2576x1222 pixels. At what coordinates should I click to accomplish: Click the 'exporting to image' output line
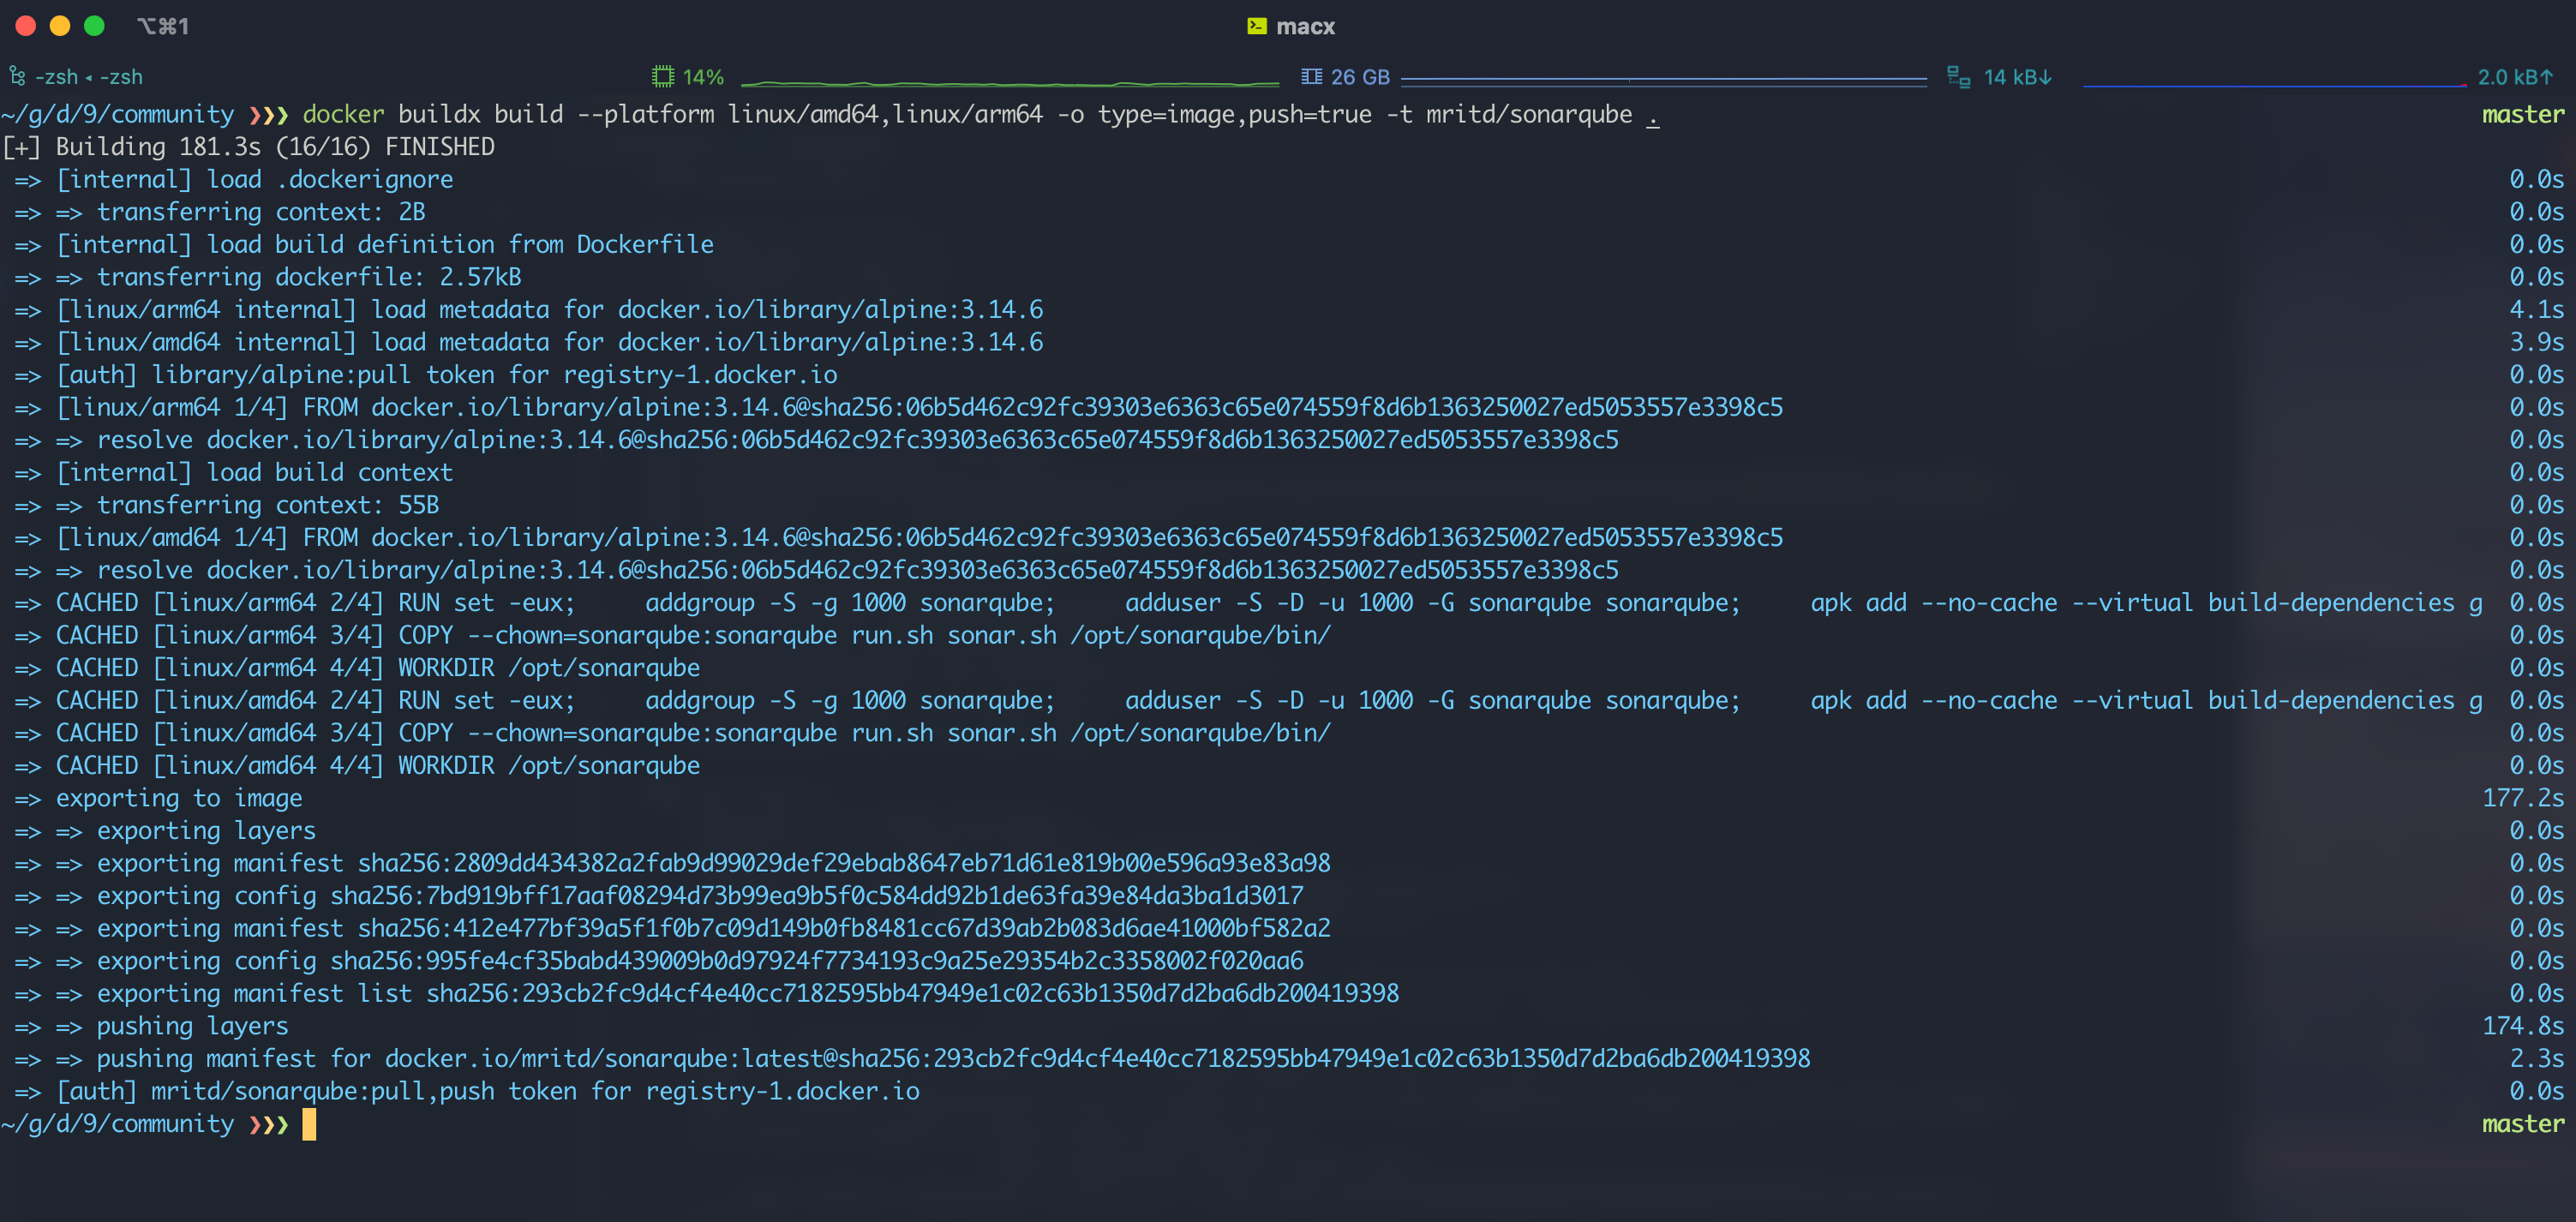coord(178,798)
